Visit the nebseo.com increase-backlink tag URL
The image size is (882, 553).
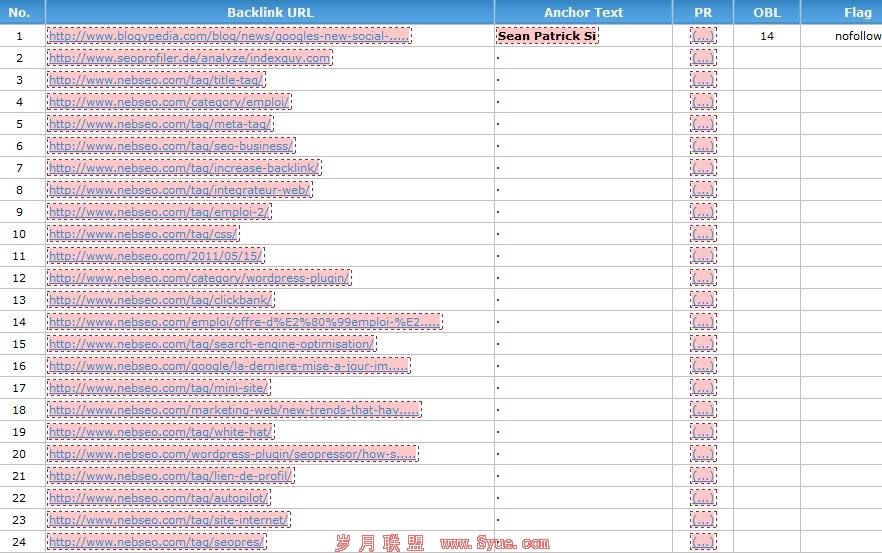pyautogui.click(x=184, y=168)
